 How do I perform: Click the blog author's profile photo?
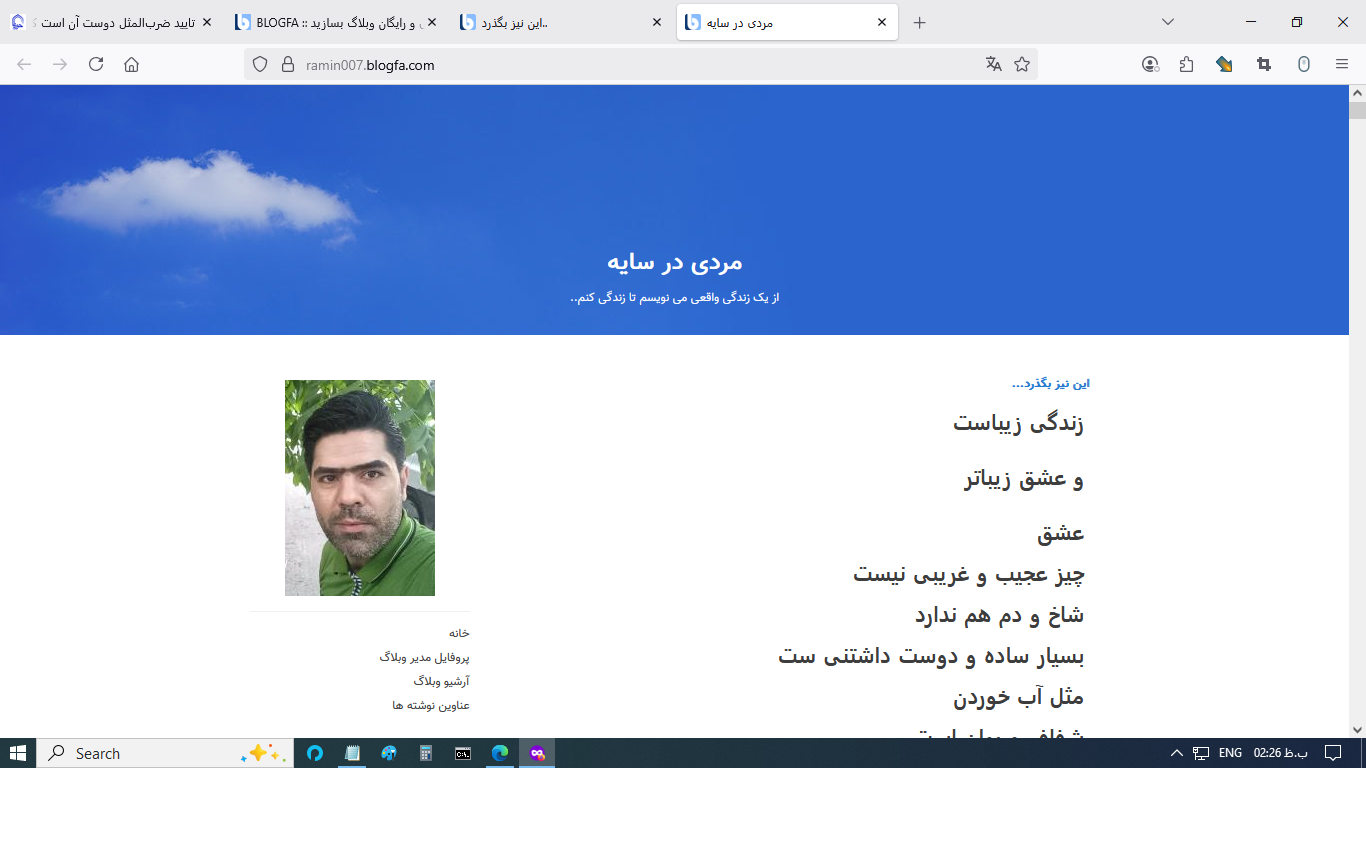(x=360, y=488)
